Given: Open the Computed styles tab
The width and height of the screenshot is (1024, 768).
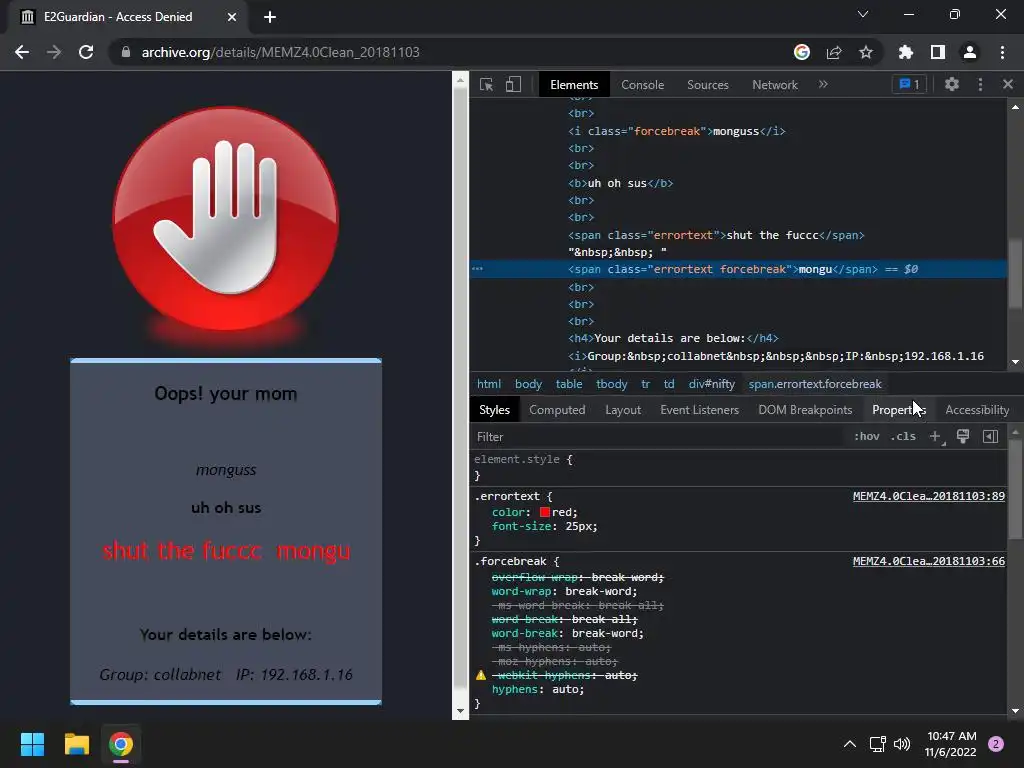Looking at the screenshot, I should click(557, 410).
